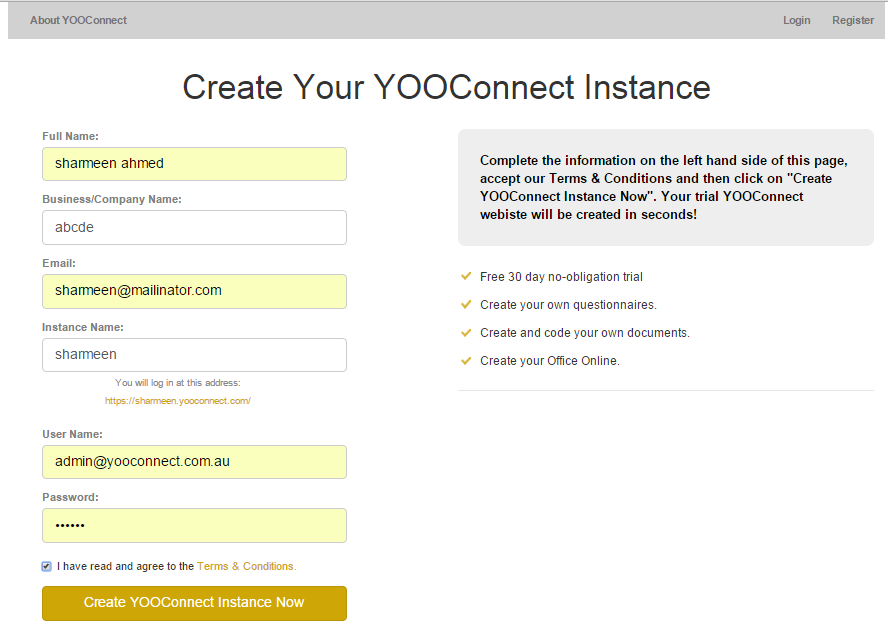Click the 'I have read and agree' label text
Image resolution: width=888 pixels, height=625 pixels.
coord(125,566)
